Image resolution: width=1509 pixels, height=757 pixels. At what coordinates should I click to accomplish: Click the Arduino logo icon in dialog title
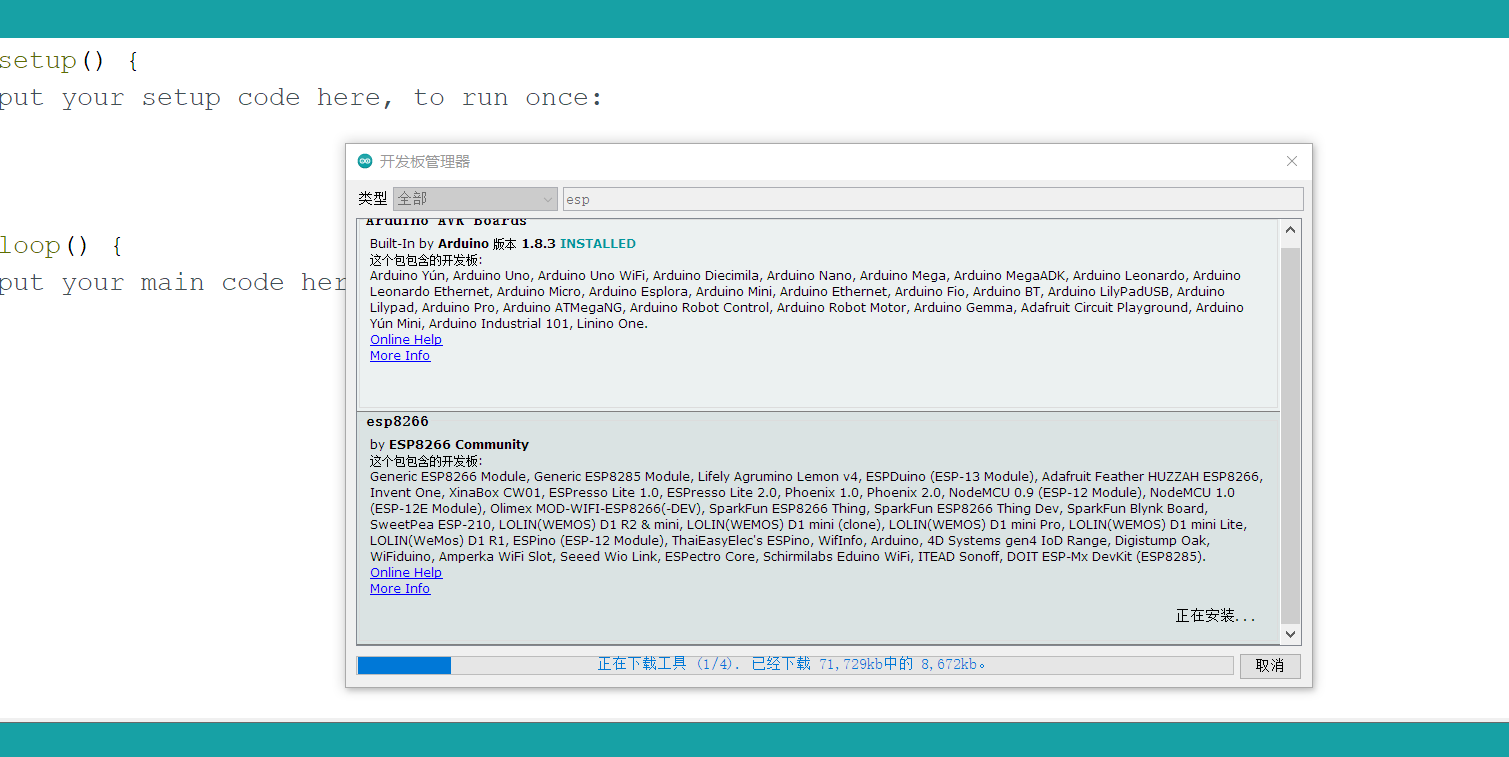[365, 161]
